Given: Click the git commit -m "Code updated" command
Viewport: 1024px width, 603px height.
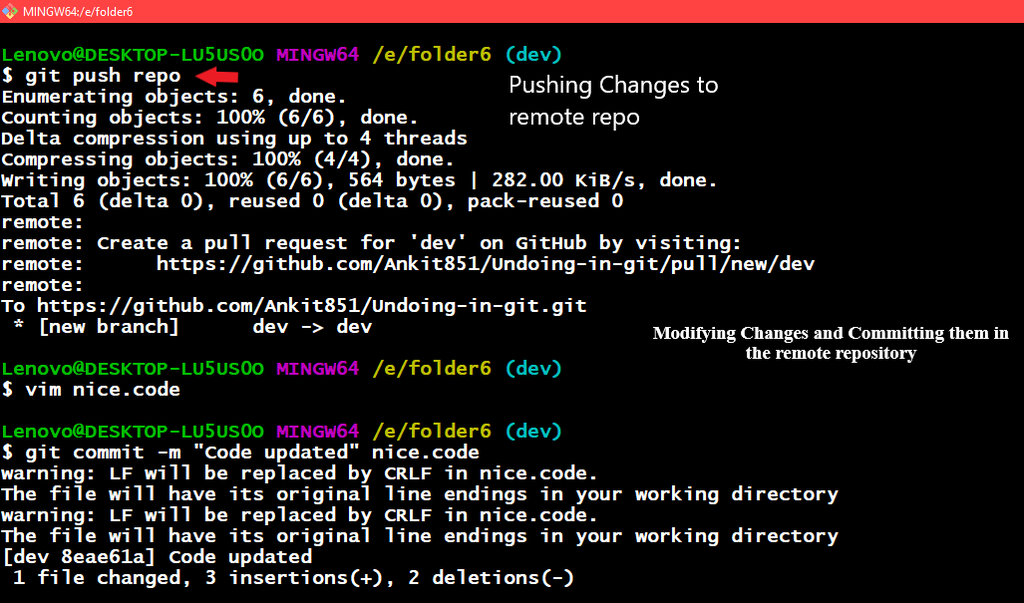Looking at the screenshot, I should point(241,452).
